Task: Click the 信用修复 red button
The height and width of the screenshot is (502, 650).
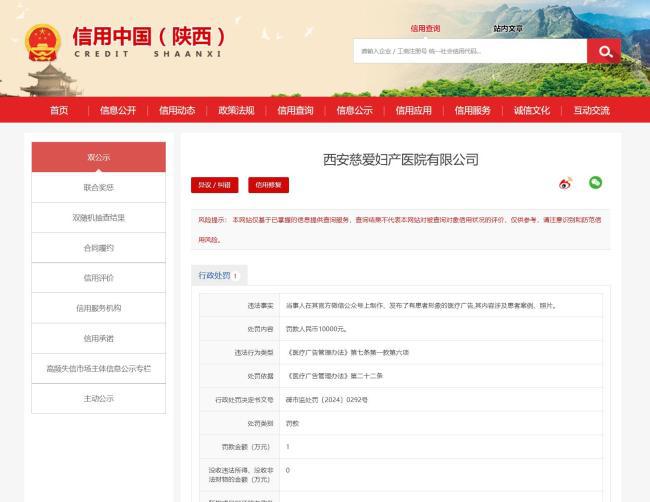Action: tap(268, 185)
